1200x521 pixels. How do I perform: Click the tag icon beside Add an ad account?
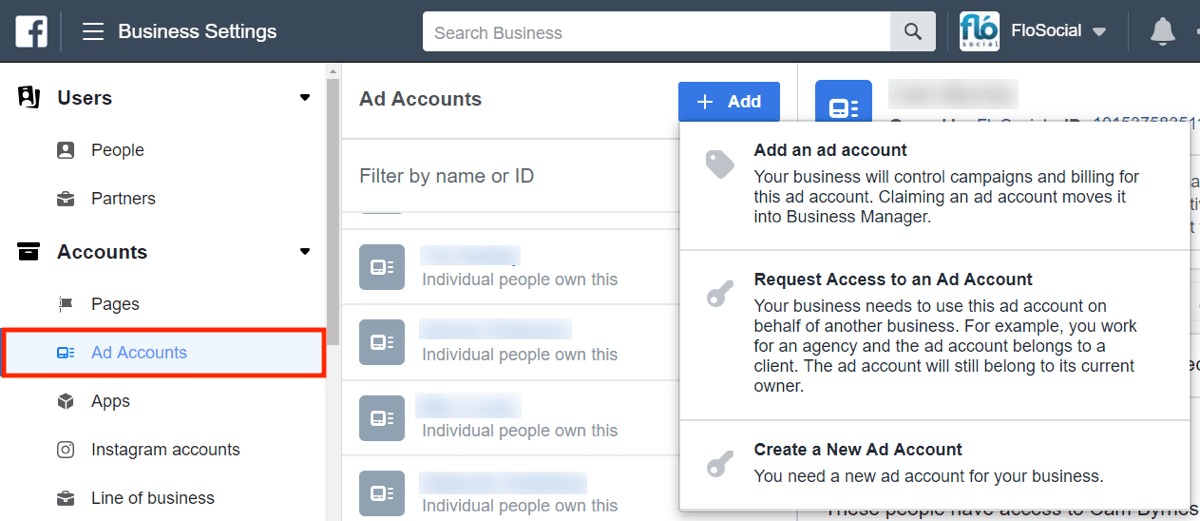tap(720, 164)
